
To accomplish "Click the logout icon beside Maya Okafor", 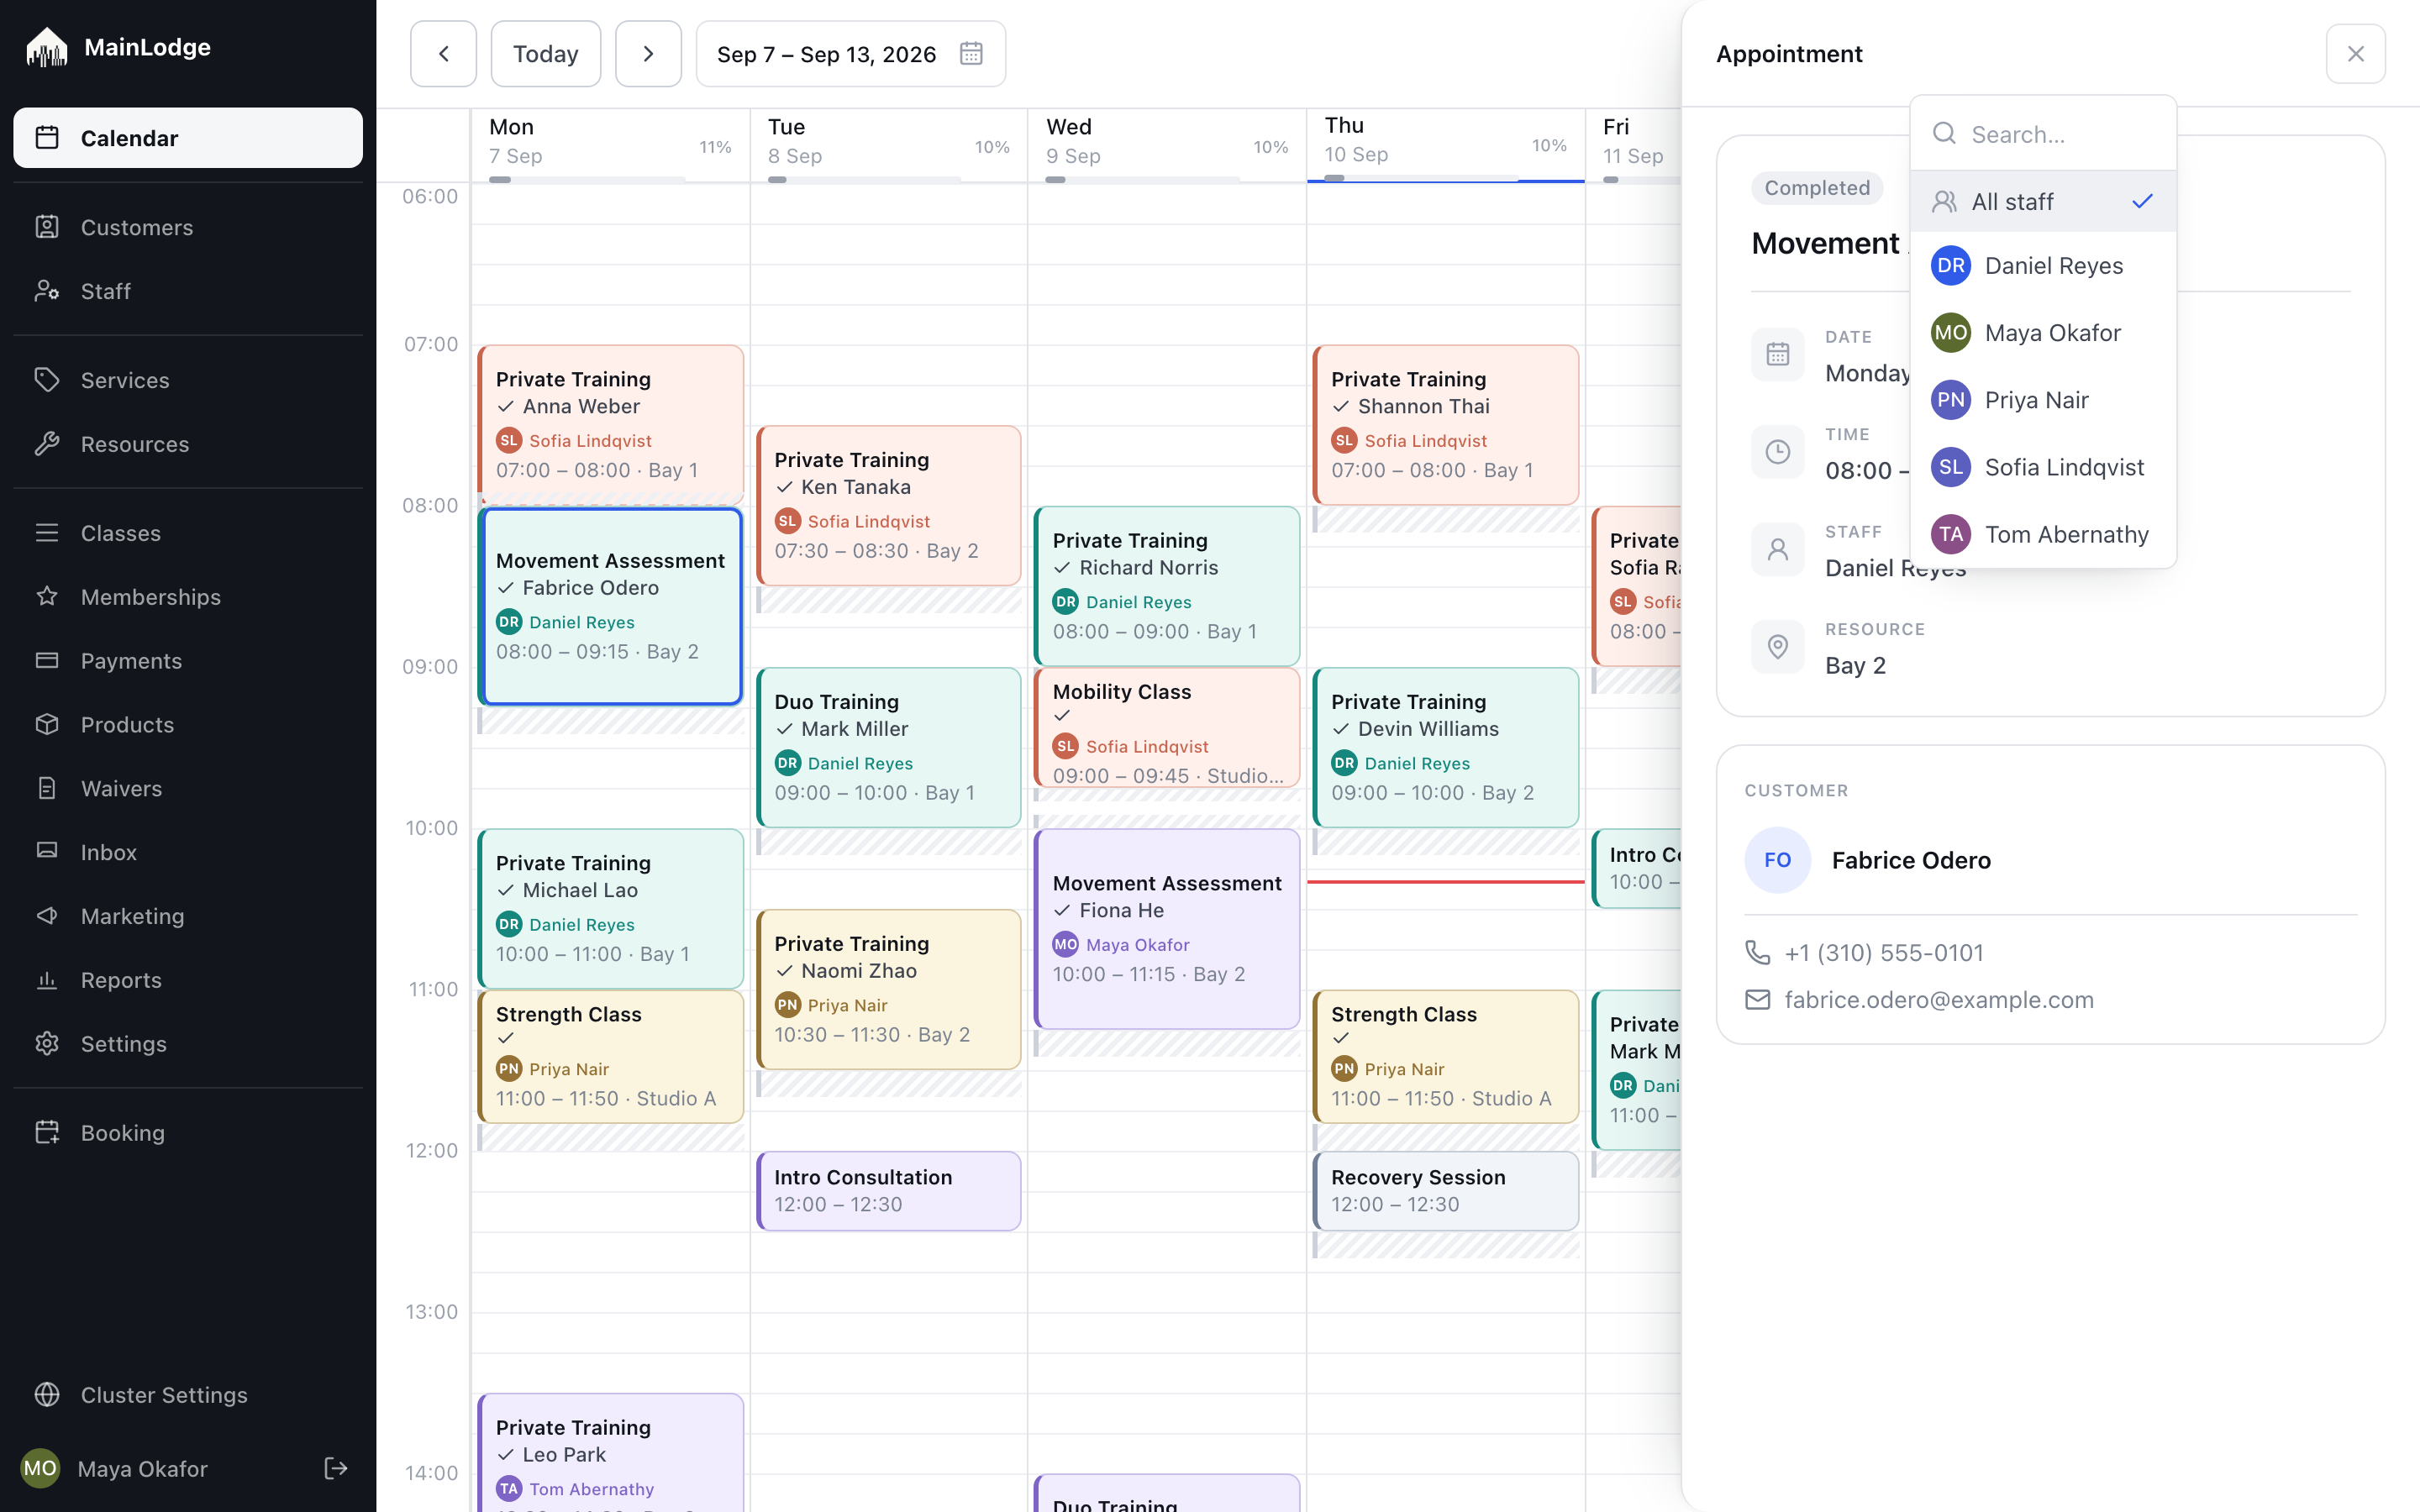I will [x=336, y=1468].
